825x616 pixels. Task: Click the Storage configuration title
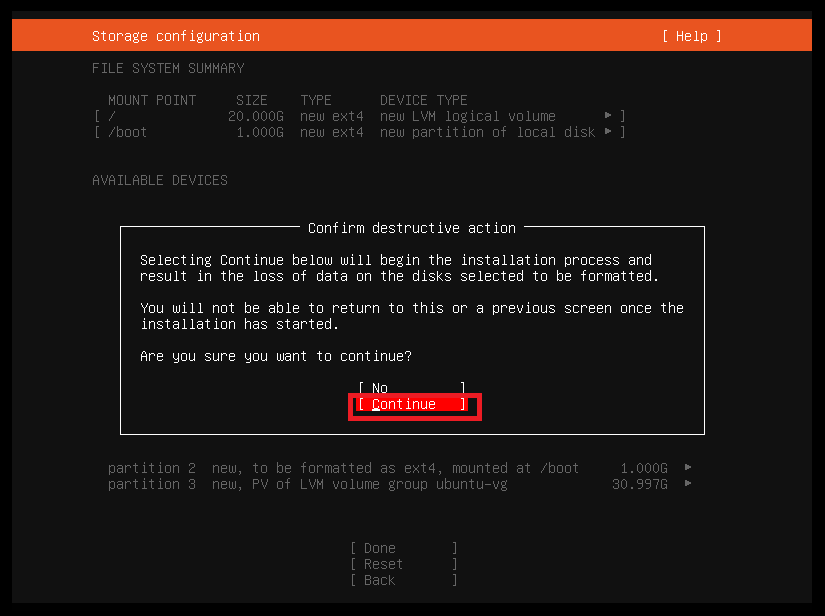tap(175, 36)
